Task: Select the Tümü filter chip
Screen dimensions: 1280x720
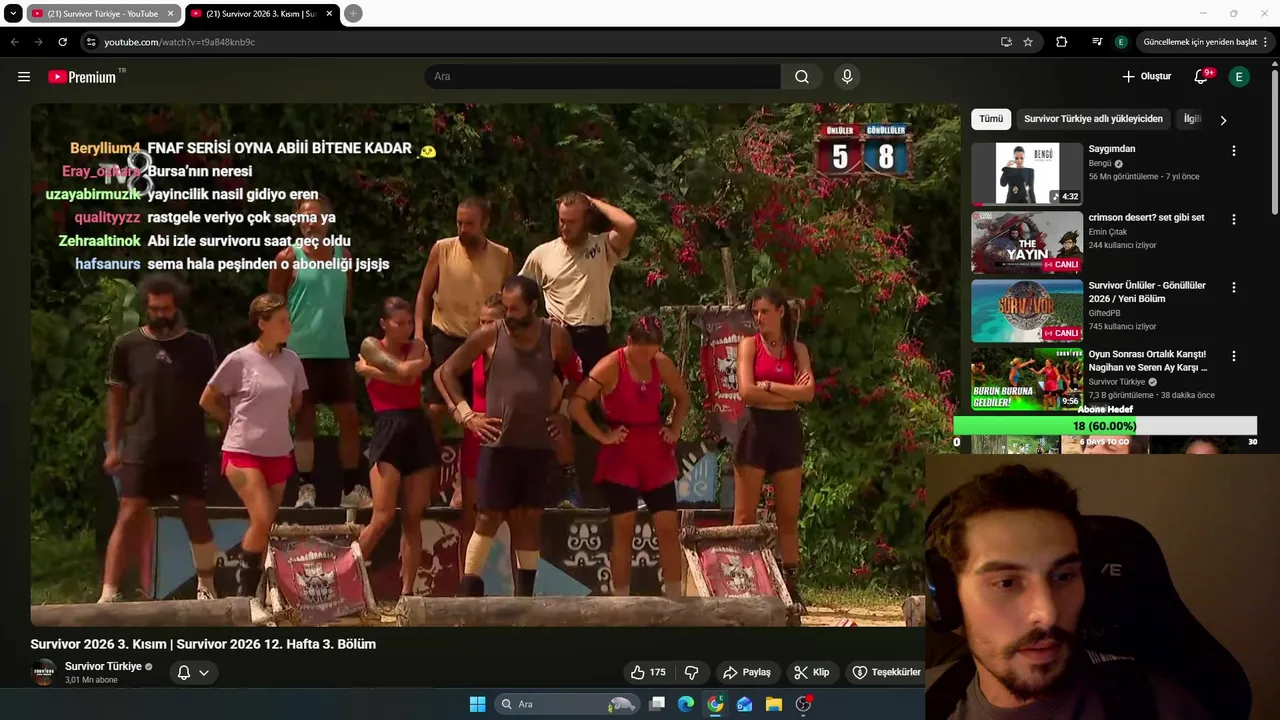Action: (991, 119)
